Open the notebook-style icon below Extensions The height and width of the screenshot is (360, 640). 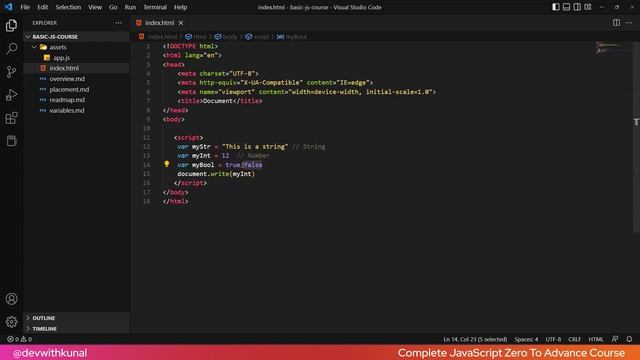tap(11, 141)
